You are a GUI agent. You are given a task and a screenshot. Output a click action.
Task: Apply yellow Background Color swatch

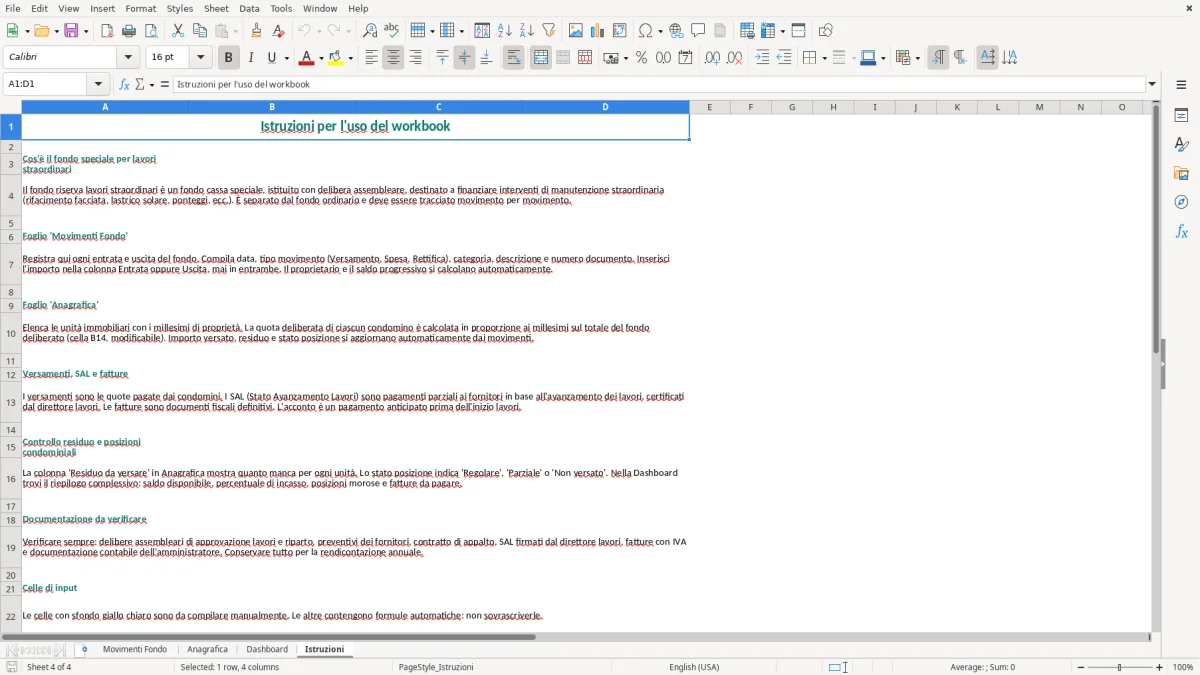(x=336, y=58)
